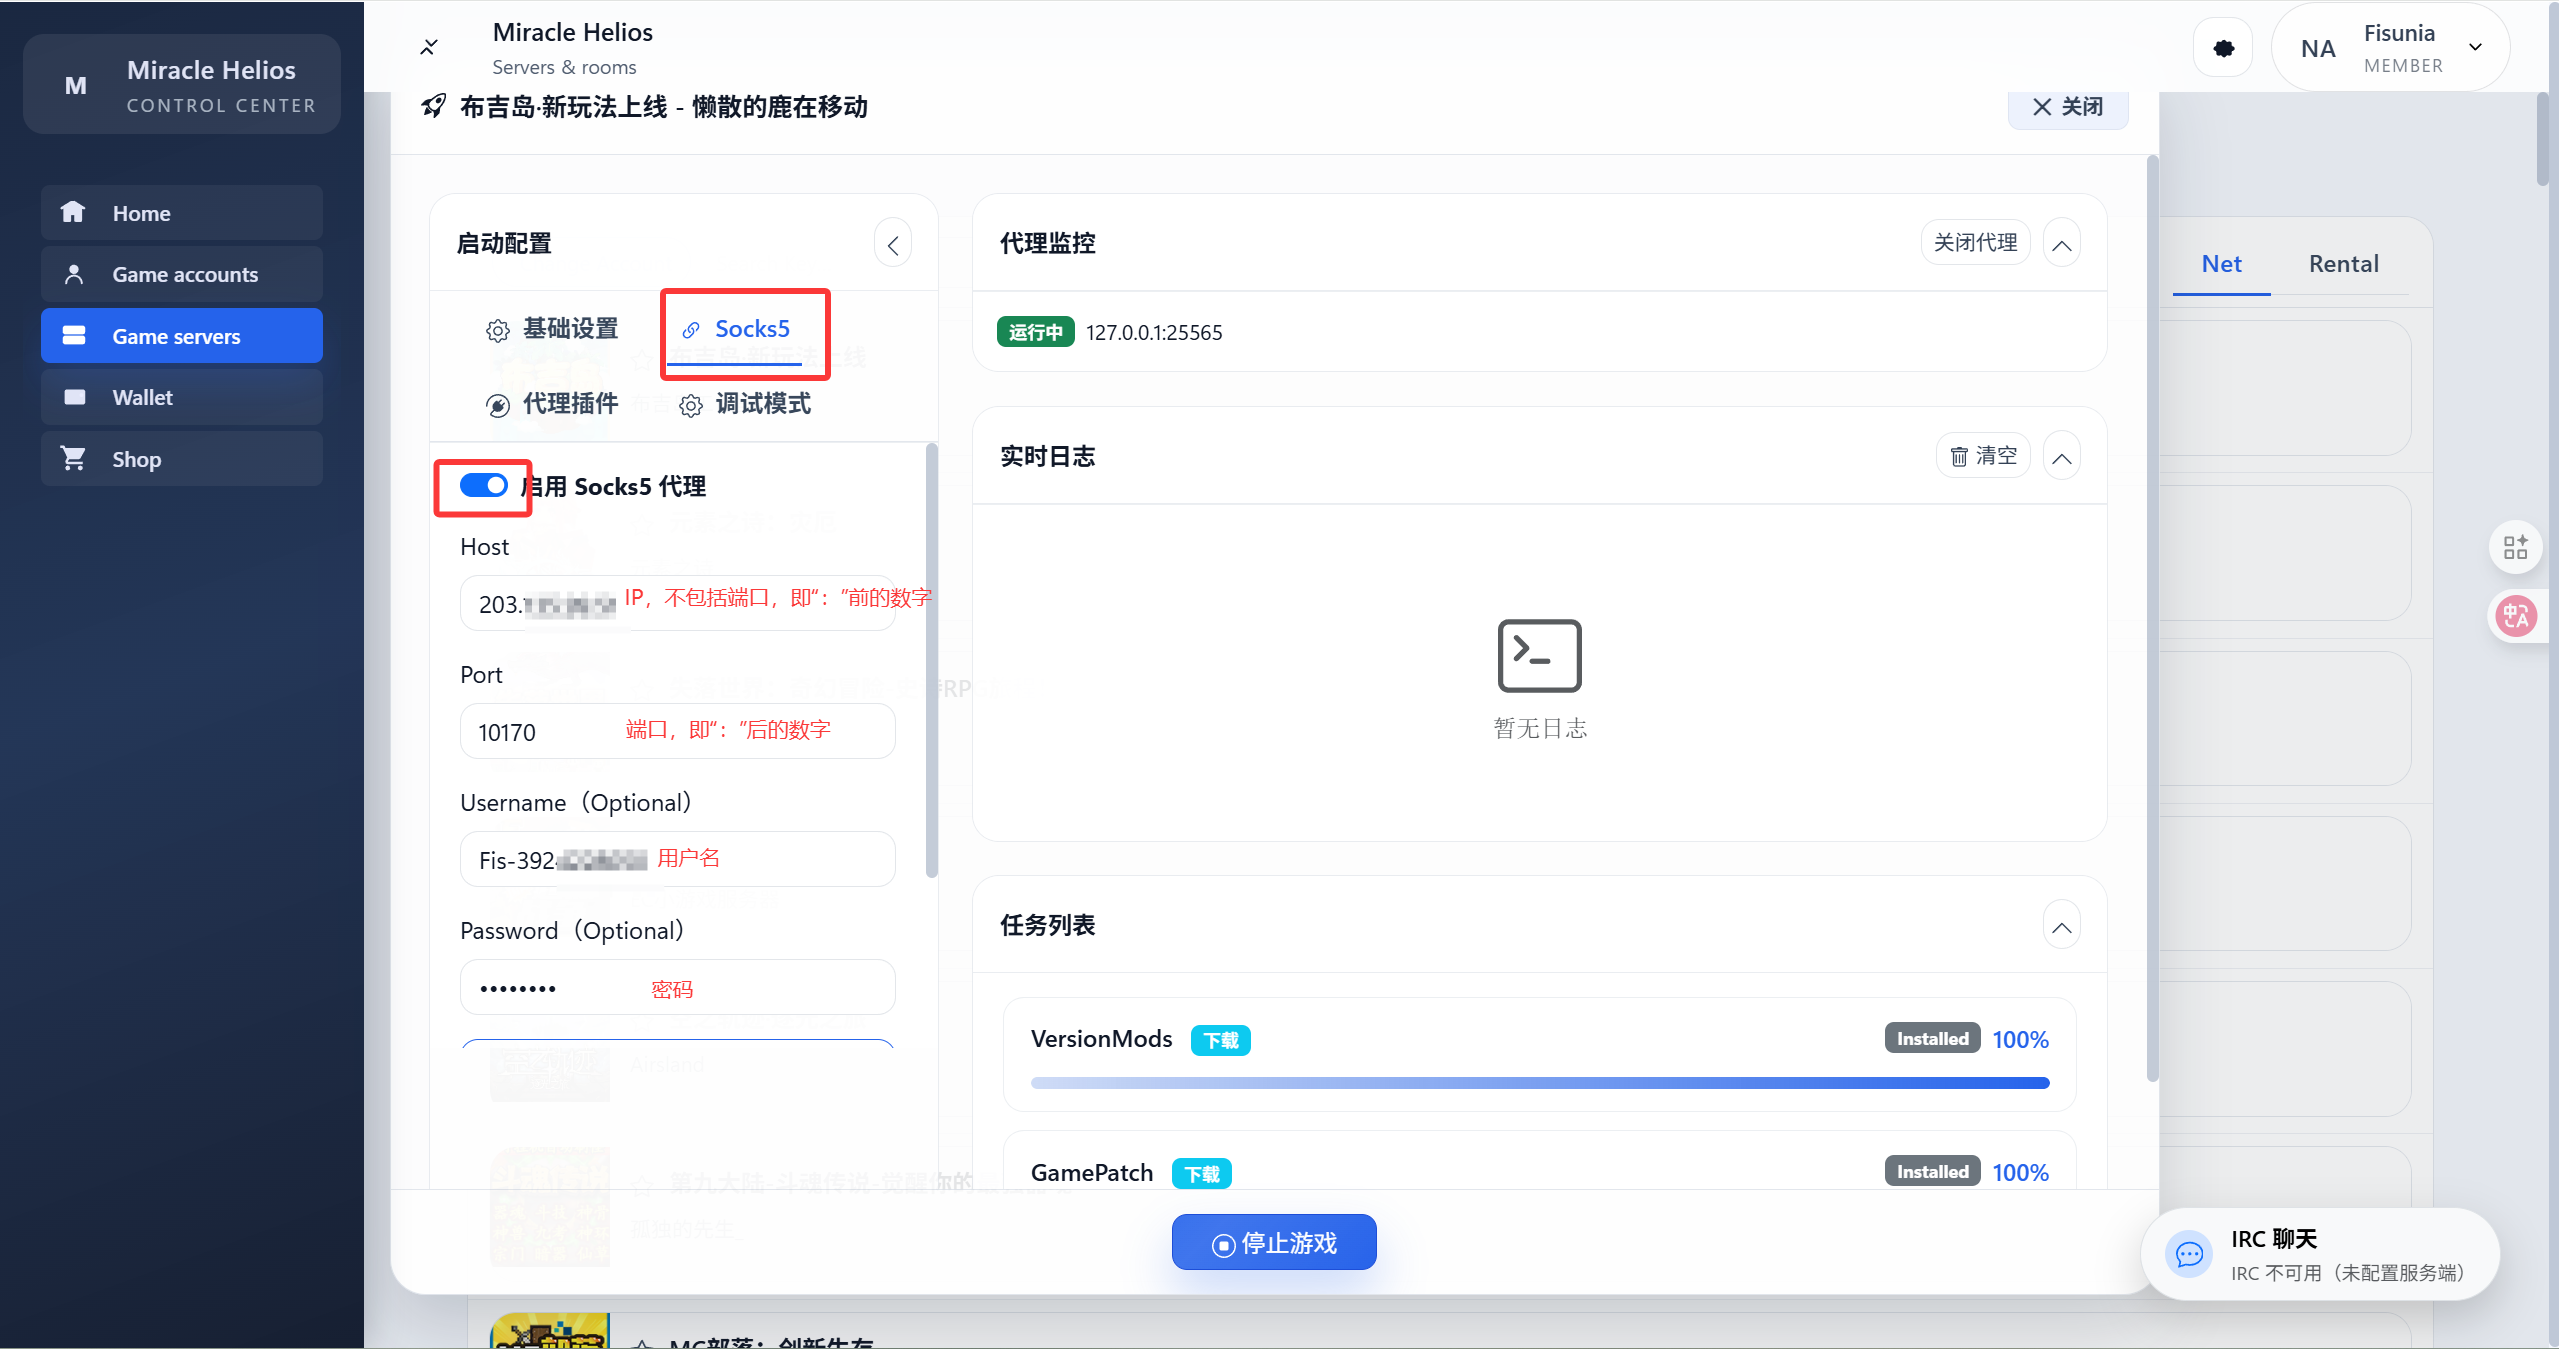The width and height of the screenshot is (2559, 1349).
Task: Select the Shop cart icon in the sidebar
Action: click(74, 458)
